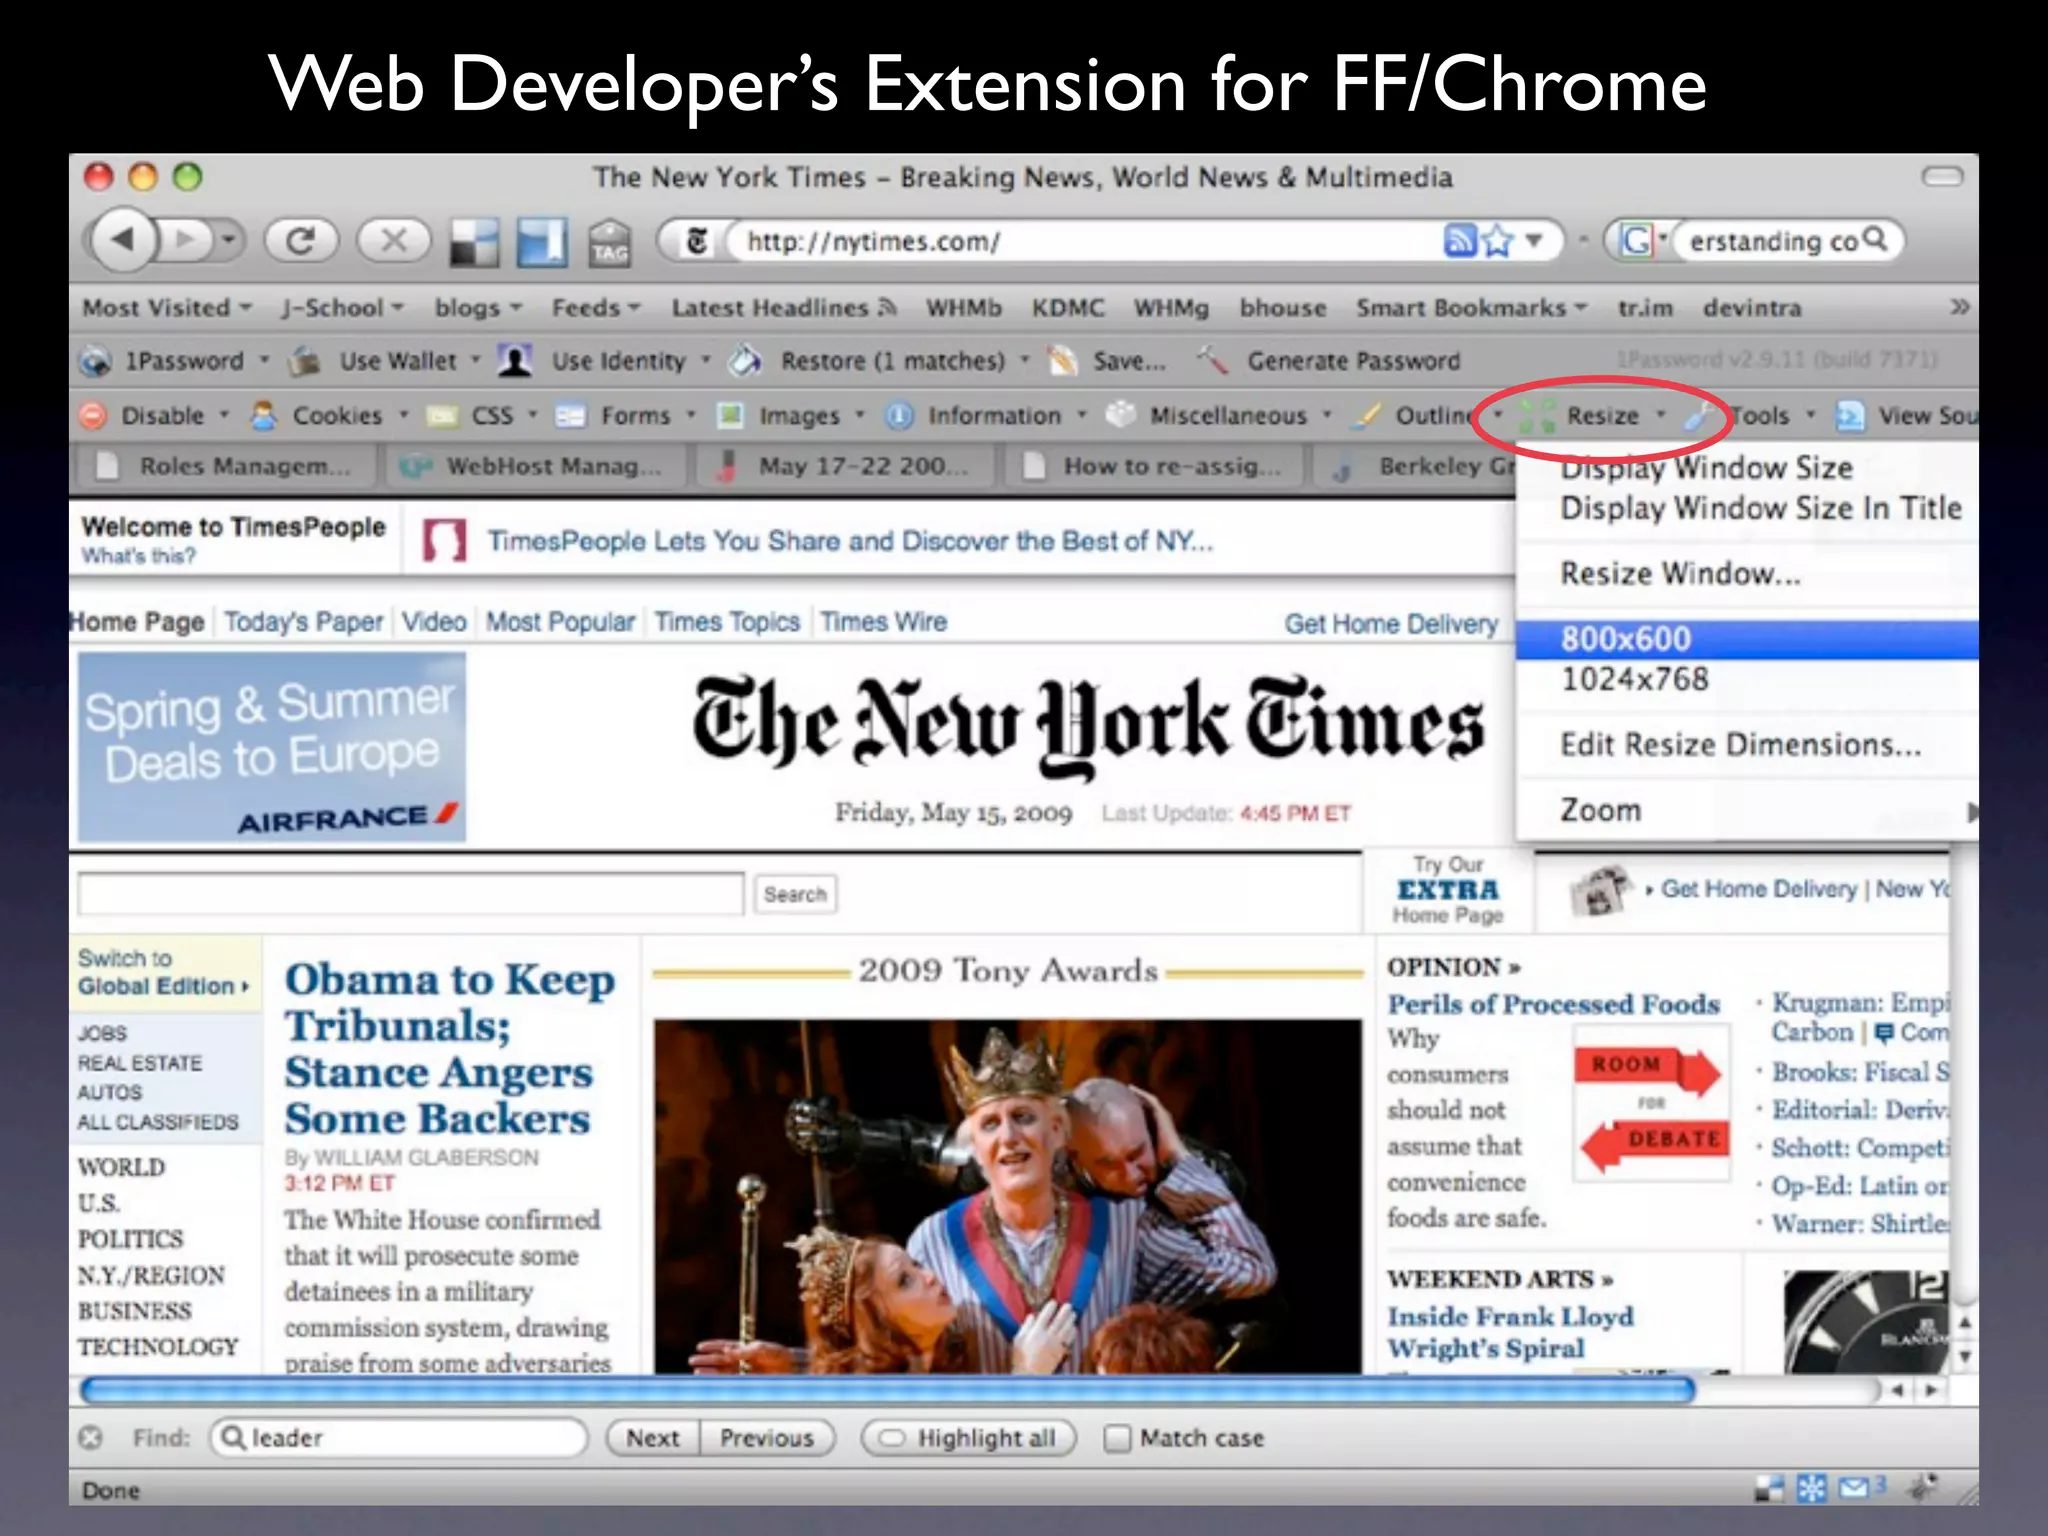The image size is (2048, 1536).
Task: Toggle the Highlight all button
Action: [969, 1438]
